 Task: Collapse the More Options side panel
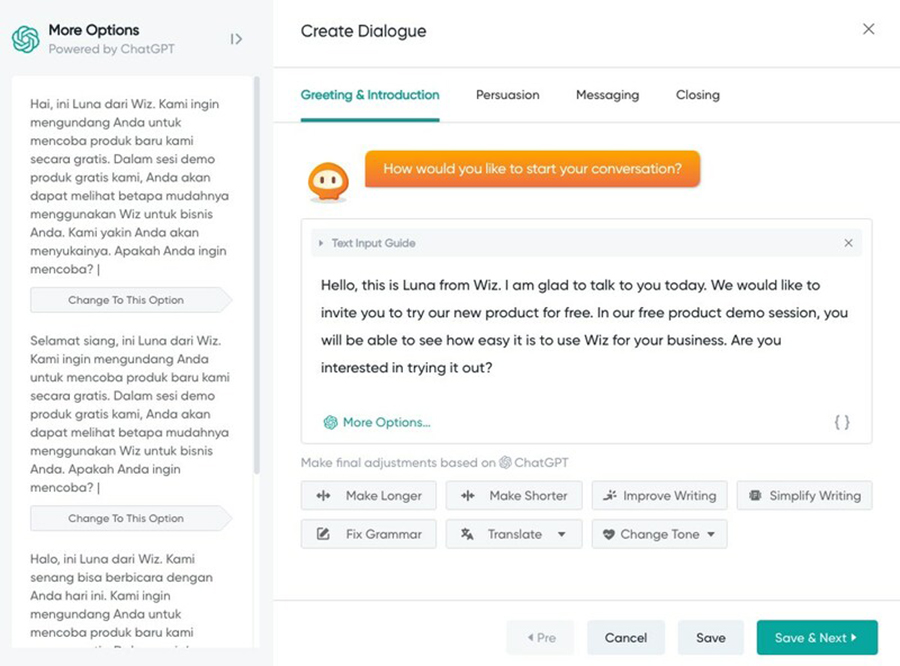(x=236, y=39)
